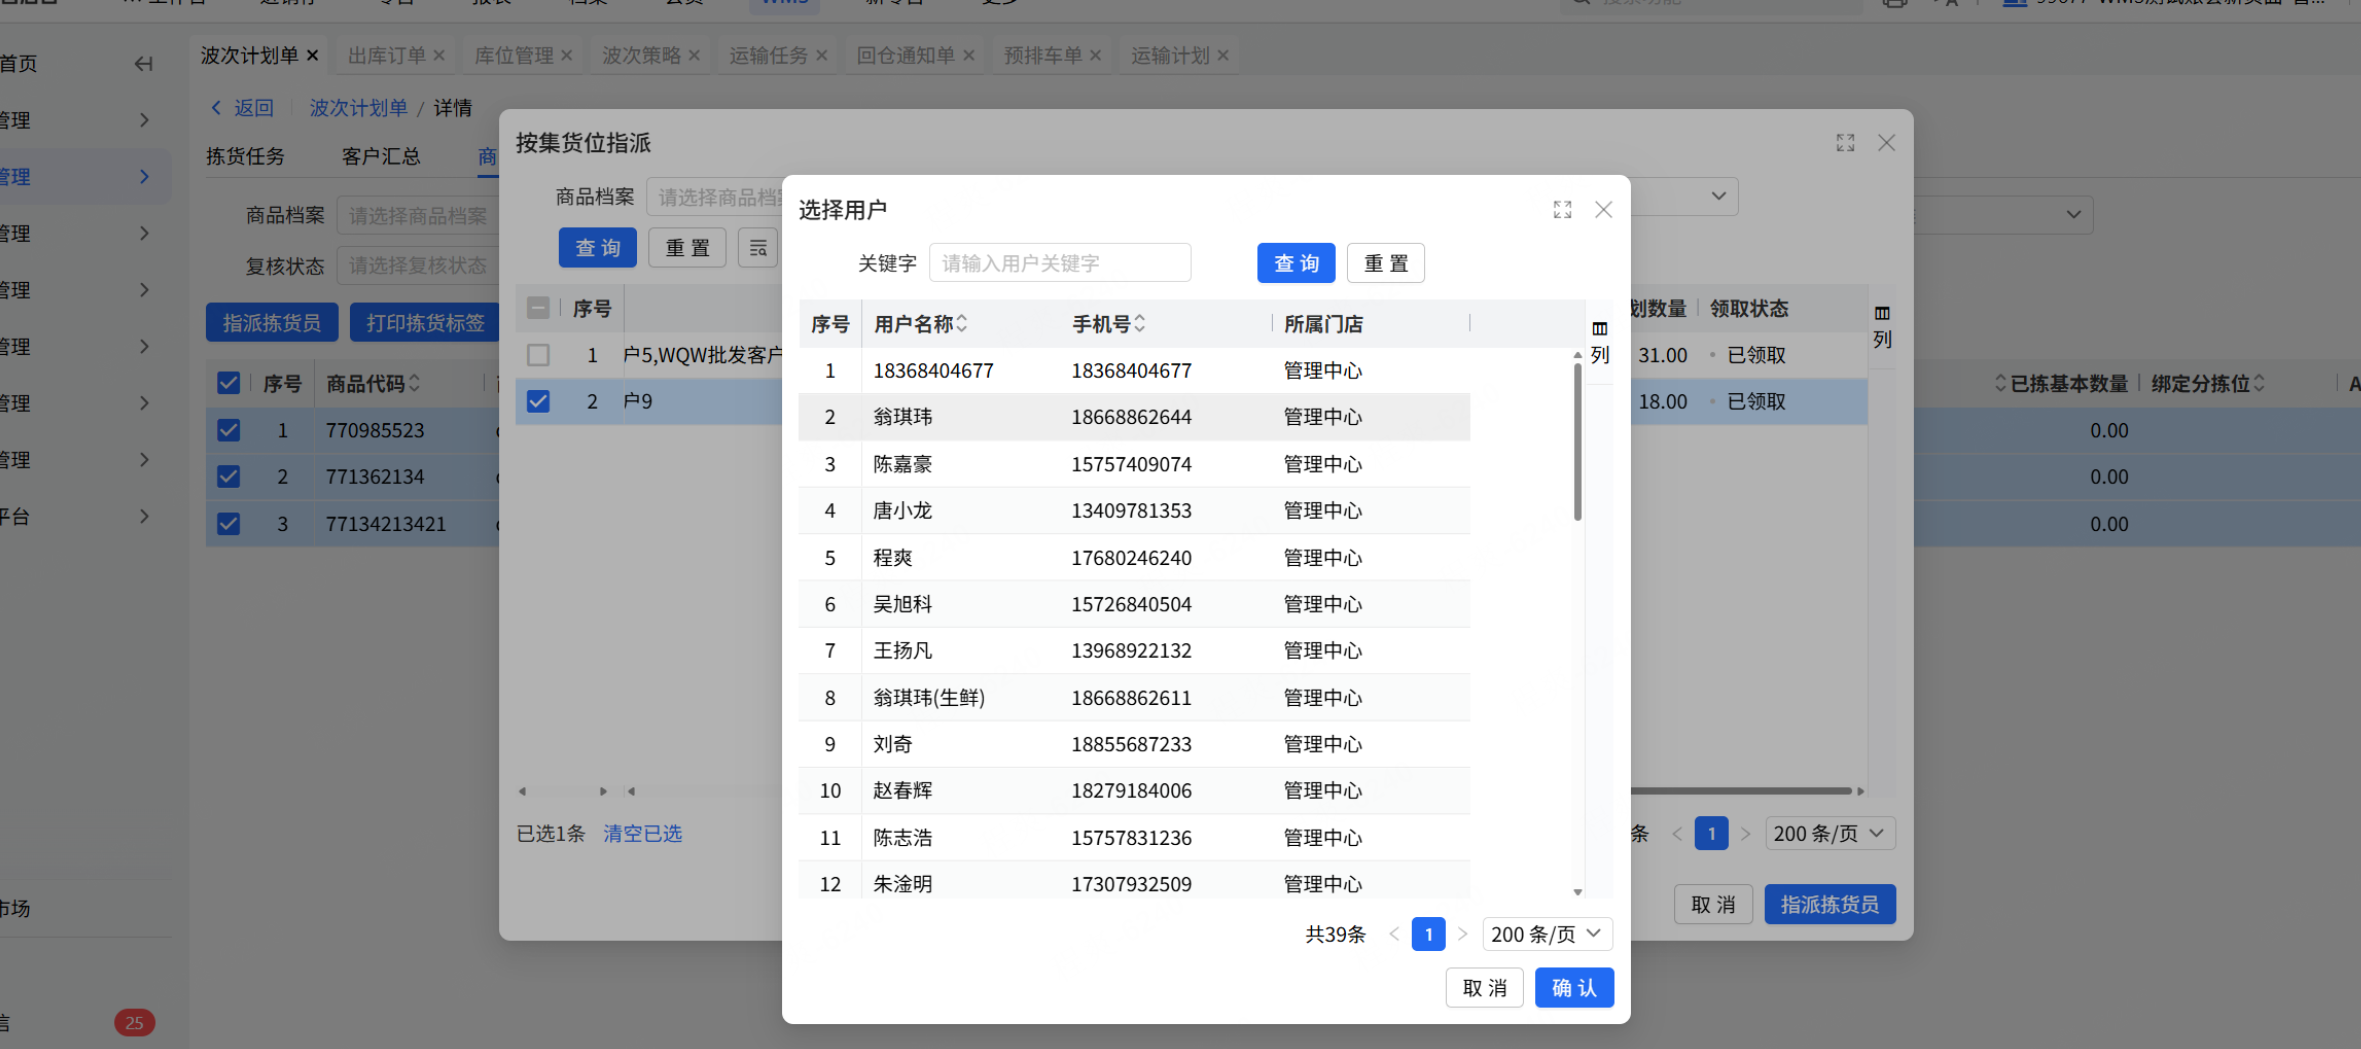Sort the background table by 绑定分拣位

2259,383
